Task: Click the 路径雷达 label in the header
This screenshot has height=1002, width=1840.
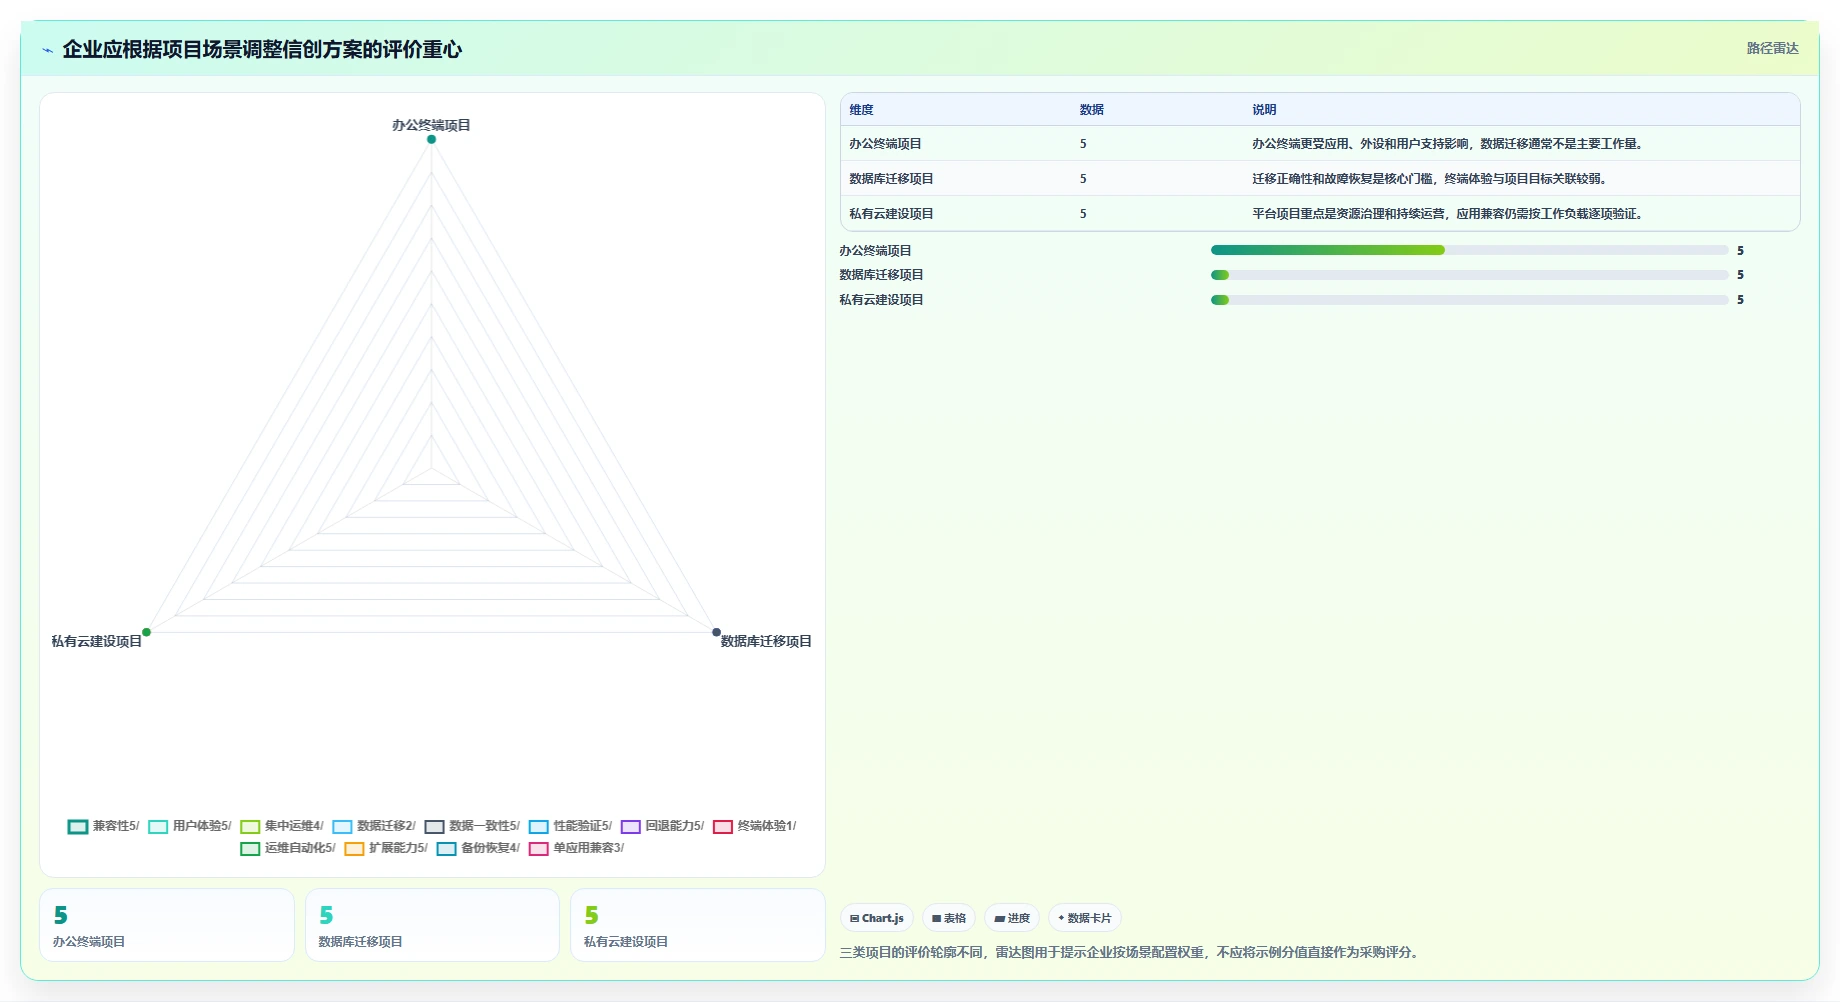Action: (x=1772, y=48)
